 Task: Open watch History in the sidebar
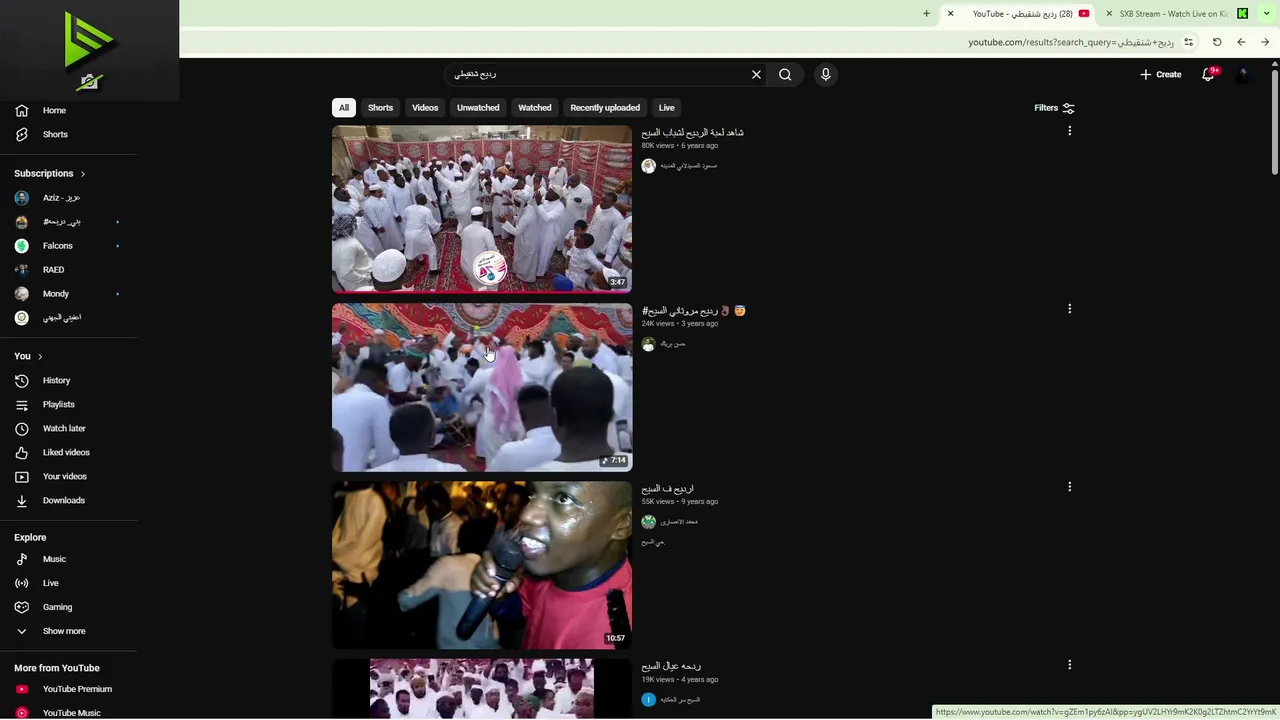pyautogui.click(x=56, y=380)
